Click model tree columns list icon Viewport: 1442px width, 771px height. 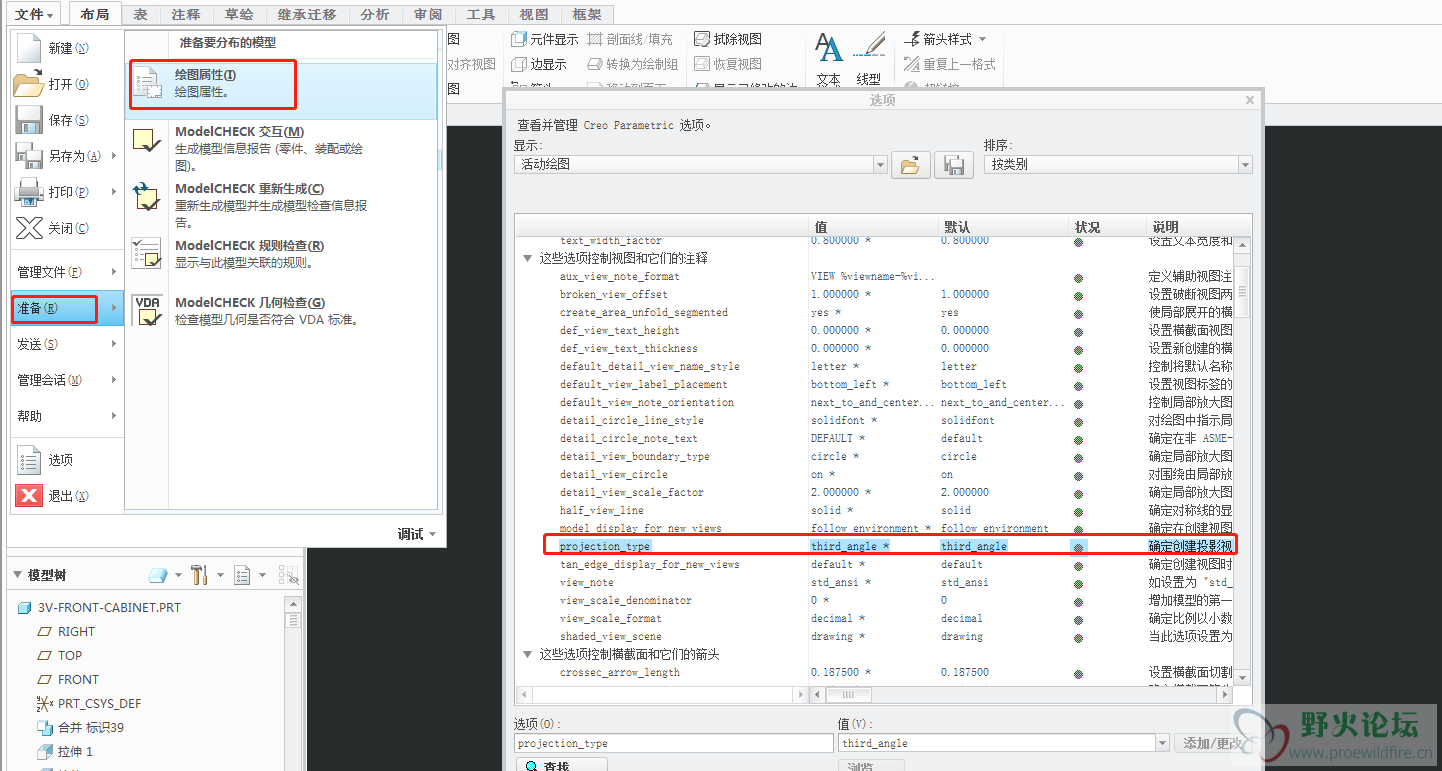point(241,575)
